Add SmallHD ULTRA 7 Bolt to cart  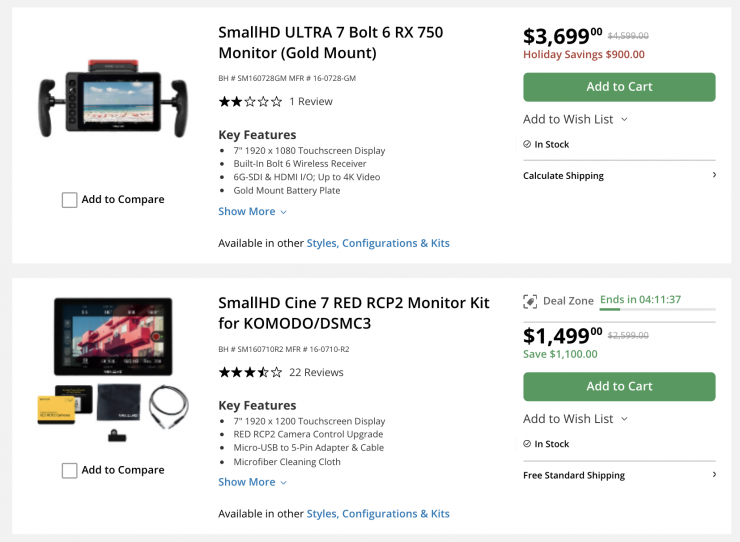[619, 87]
